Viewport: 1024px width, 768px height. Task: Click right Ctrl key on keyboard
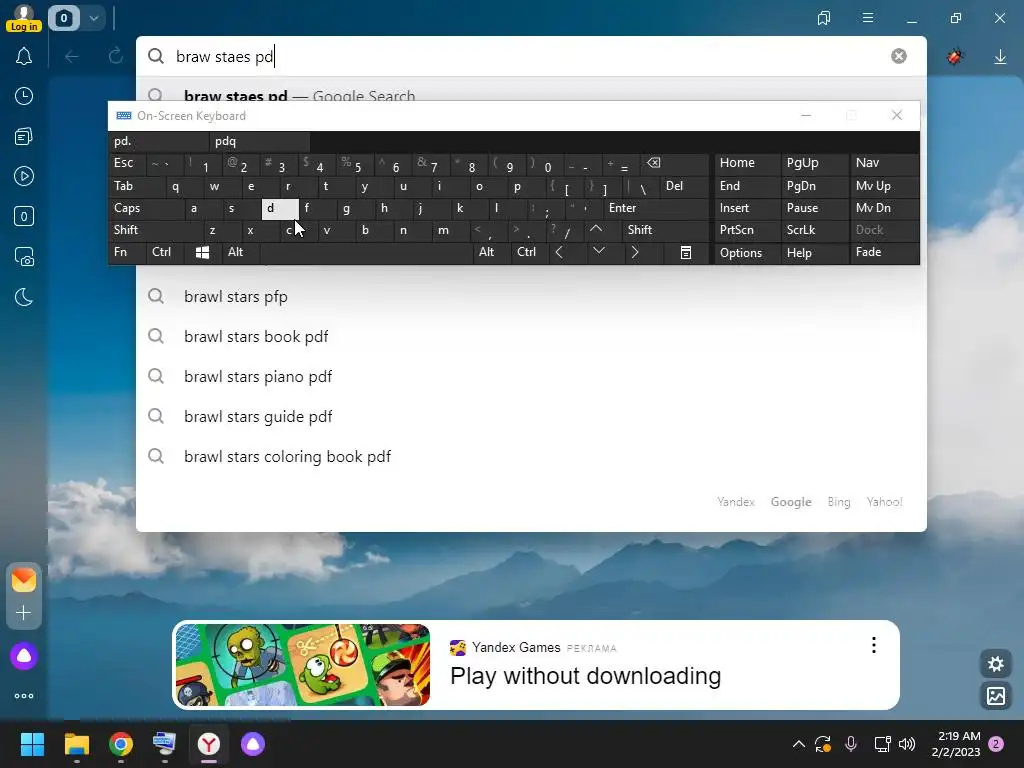[x=530, y=252]
